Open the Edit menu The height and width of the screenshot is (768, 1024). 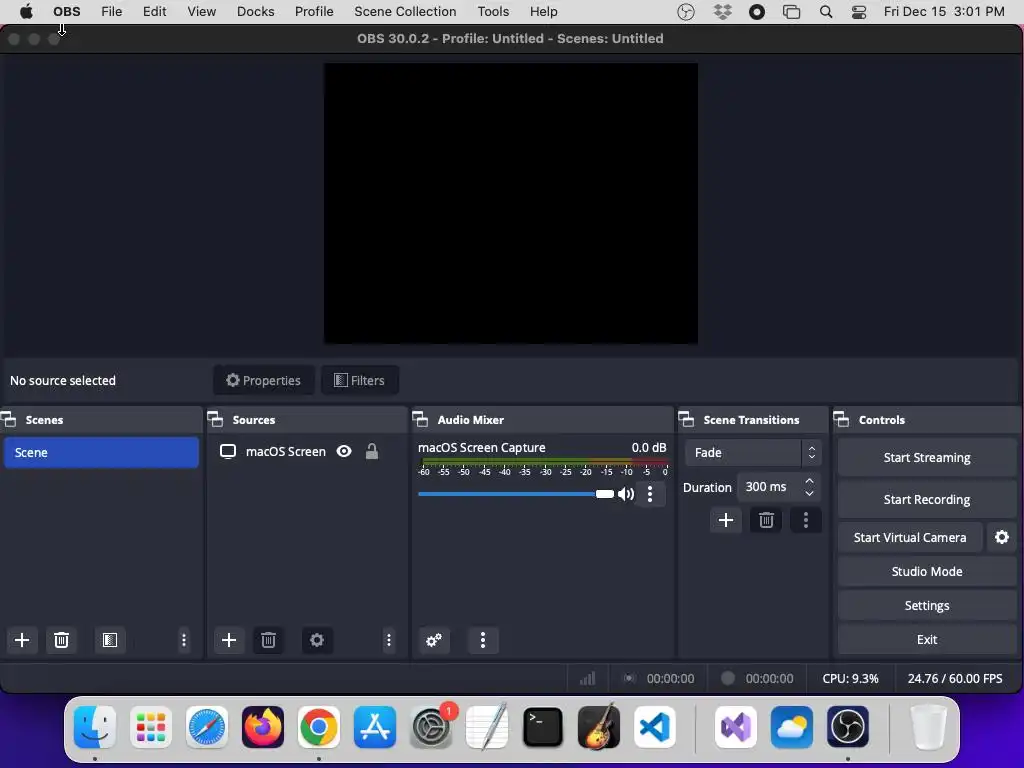155,12
